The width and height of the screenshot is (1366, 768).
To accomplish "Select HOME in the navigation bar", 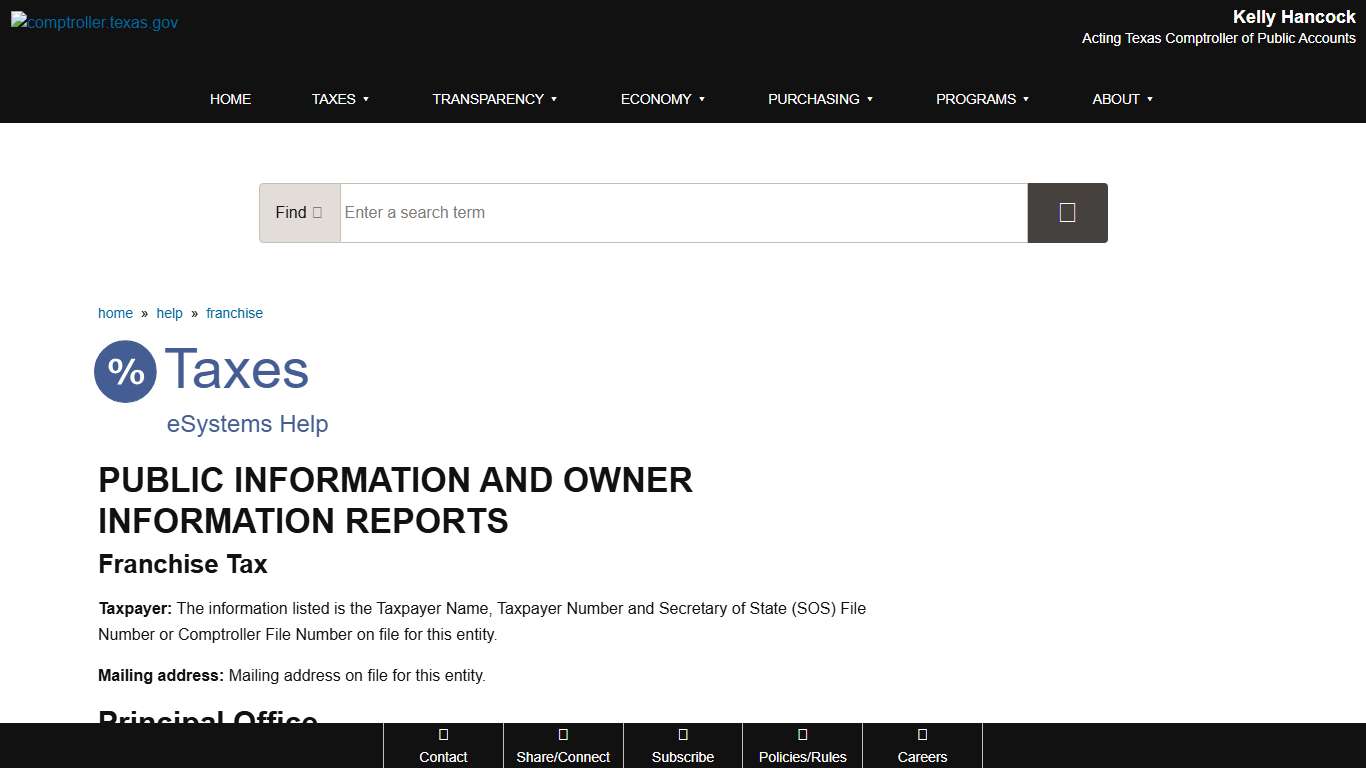I will (x=230, y=99).
